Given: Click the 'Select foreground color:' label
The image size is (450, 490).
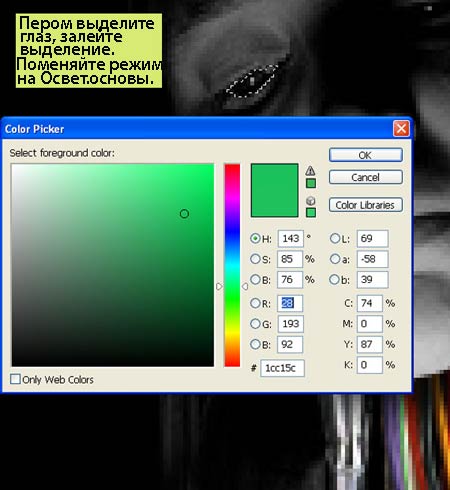Looking at the screenshot, I should 62,153.
